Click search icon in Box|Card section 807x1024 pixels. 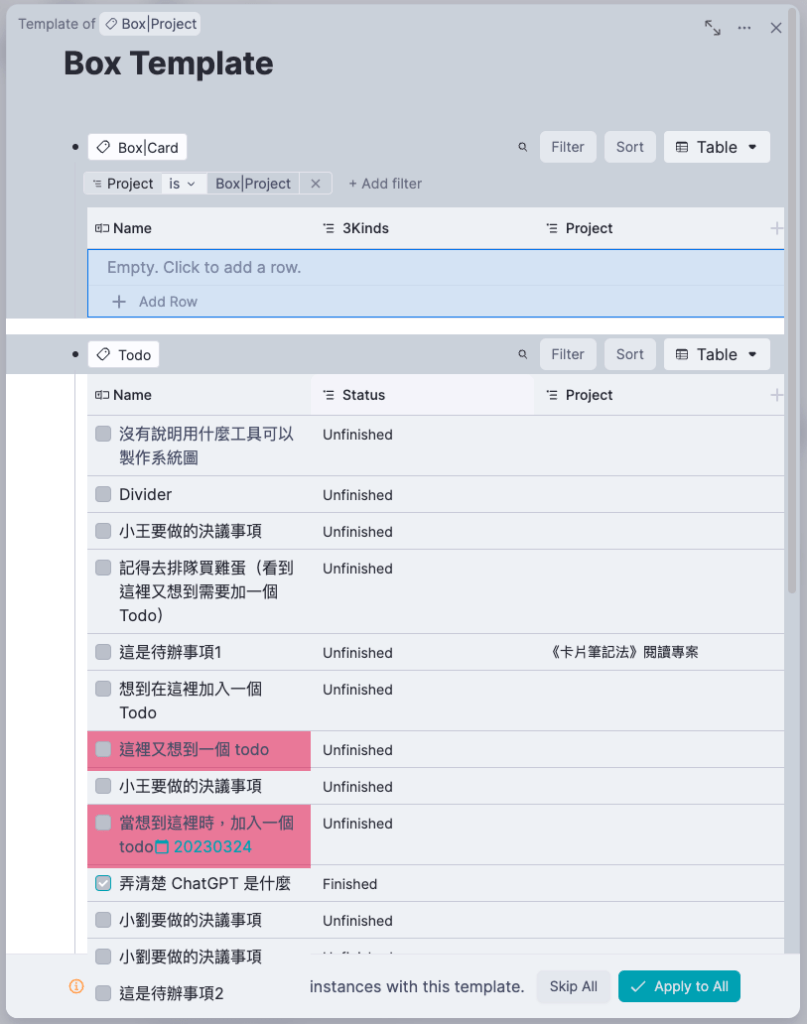(x=522, y=147)
